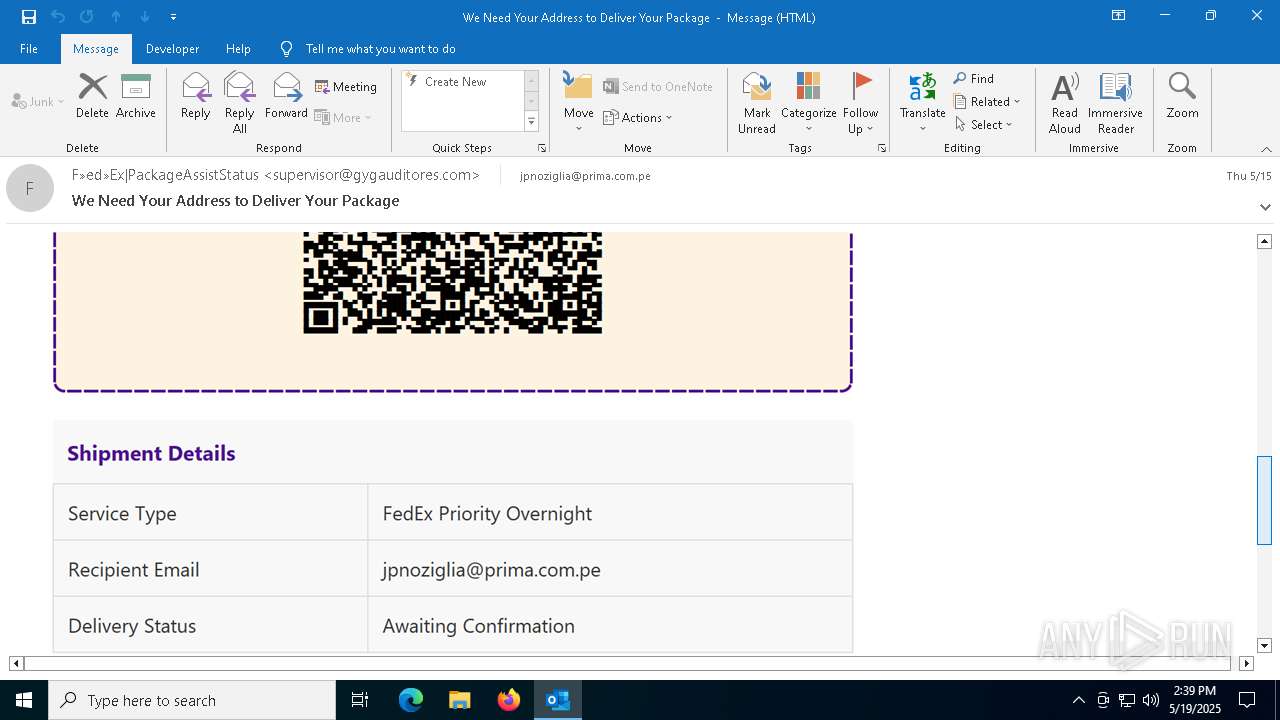The image size is (1280, 720).
Task: Archive this email message
Action: 135,96
